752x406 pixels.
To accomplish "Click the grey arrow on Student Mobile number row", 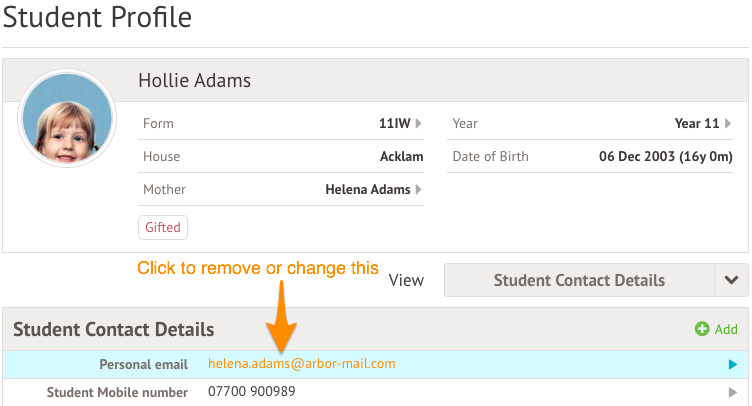I will (x=733, y=393).
